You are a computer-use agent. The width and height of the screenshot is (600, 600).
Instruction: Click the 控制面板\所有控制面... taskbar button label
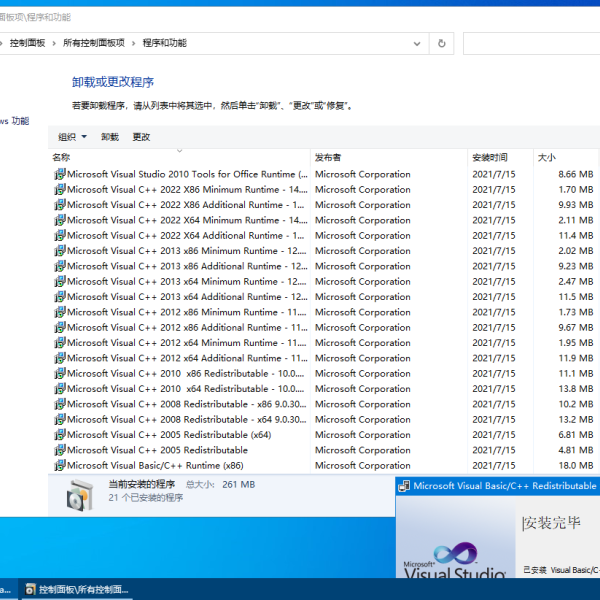coord(83,589)
